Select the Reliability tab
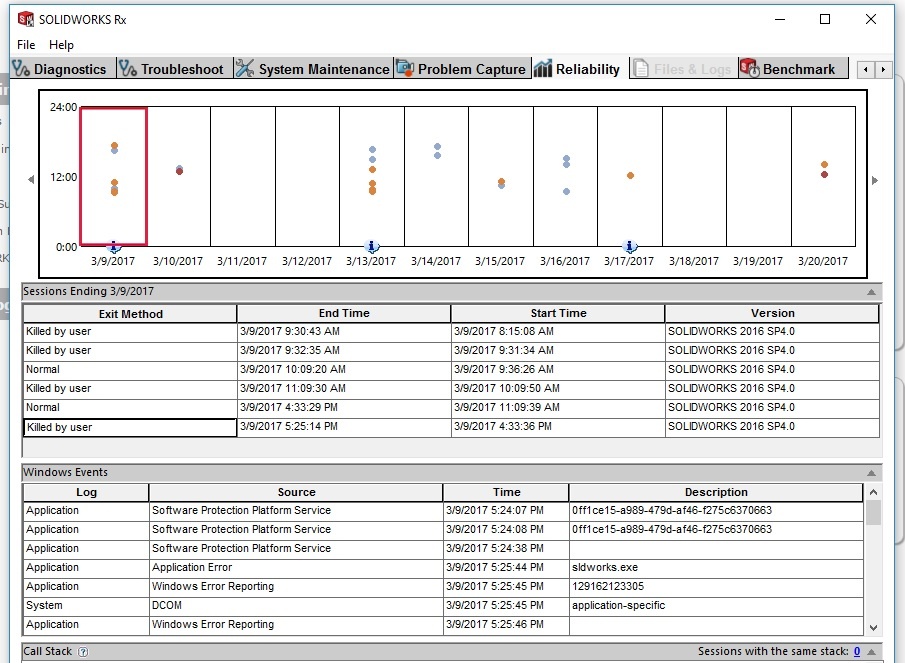905x663 pixels. coord(579,69)
